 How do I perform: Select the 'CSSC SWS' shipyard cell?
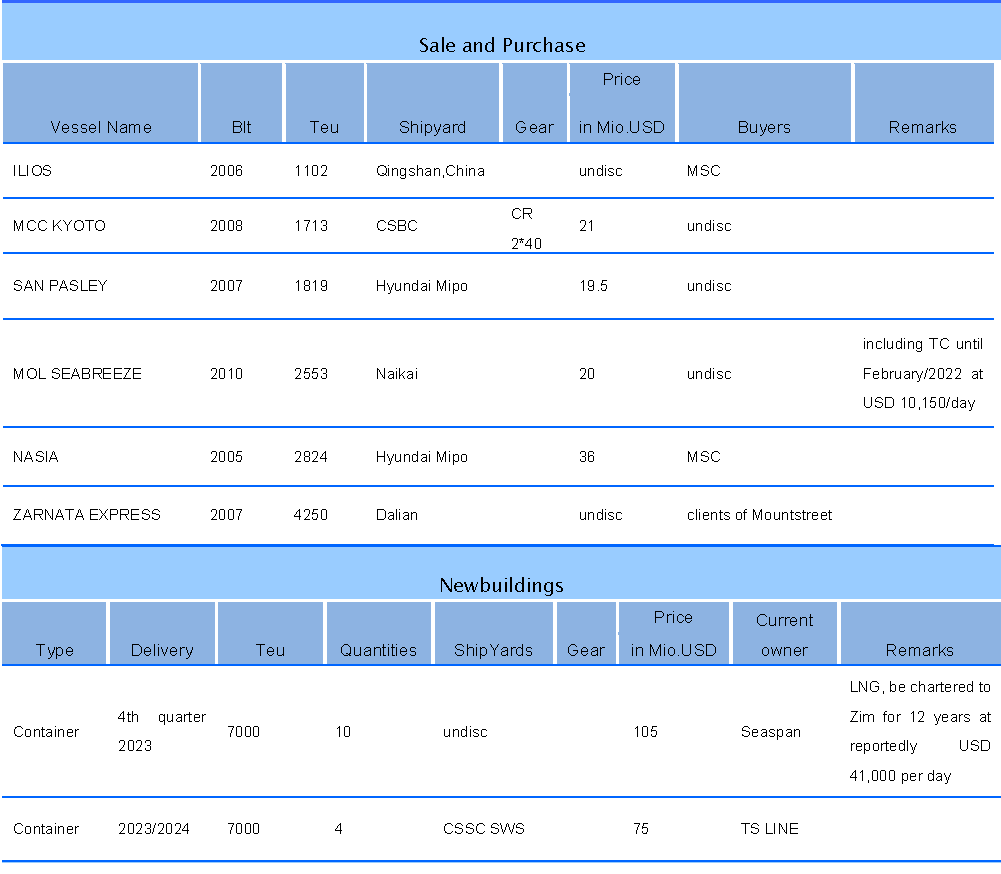point(484,829)
